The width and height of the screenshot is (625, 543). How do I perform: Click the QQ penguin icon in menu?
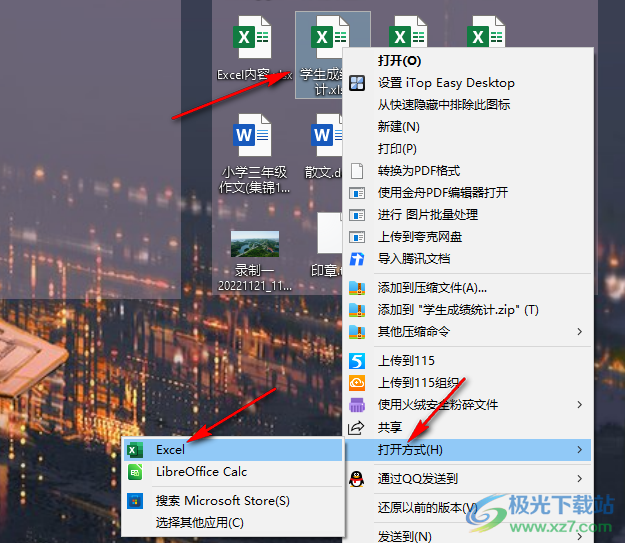[x=356, y=478]
